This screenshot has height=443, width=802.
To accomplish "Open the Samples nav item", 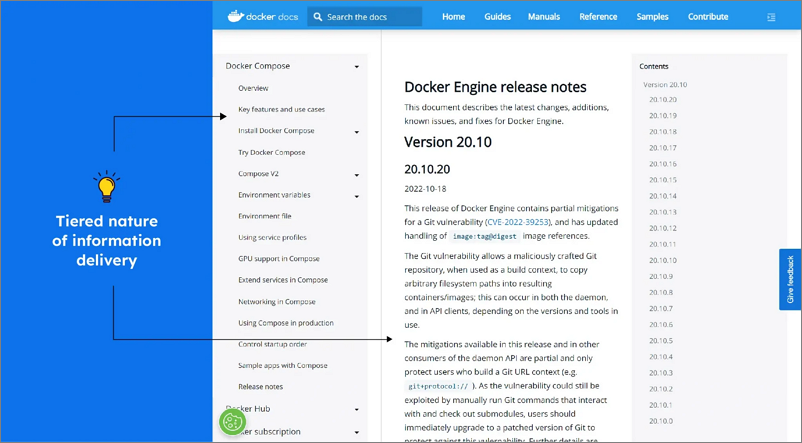I will click(652, 17).
